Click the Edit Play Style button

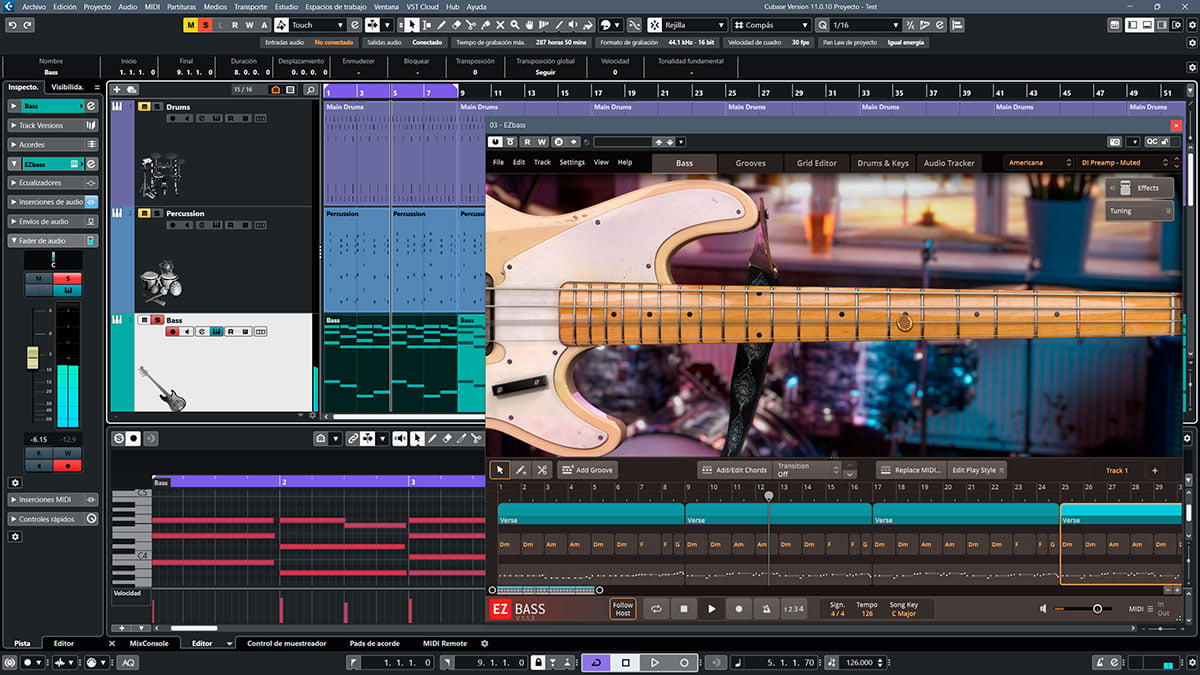(977, 470)
